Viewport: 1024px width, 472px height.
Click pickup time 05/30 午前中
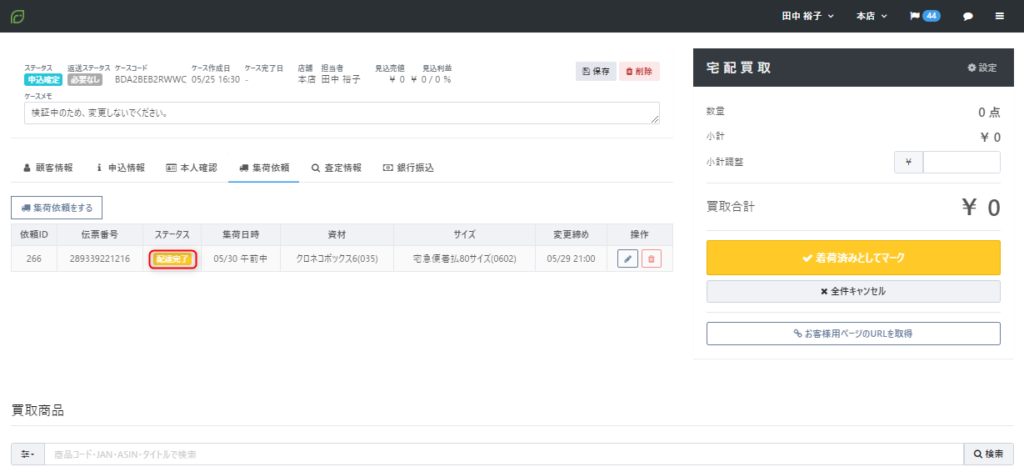point(240,259)
